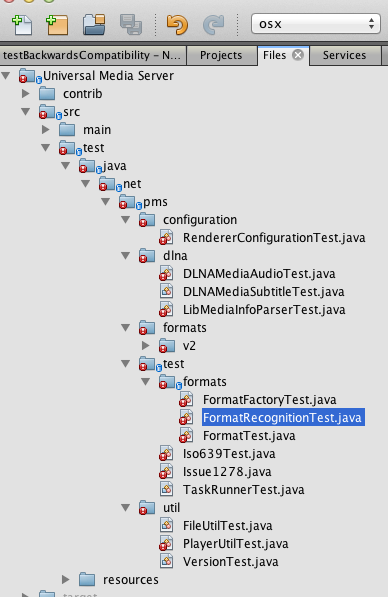Click the v2 folder icon
Image resolution: width=388 pixels, height=597 pixels.
167,345
